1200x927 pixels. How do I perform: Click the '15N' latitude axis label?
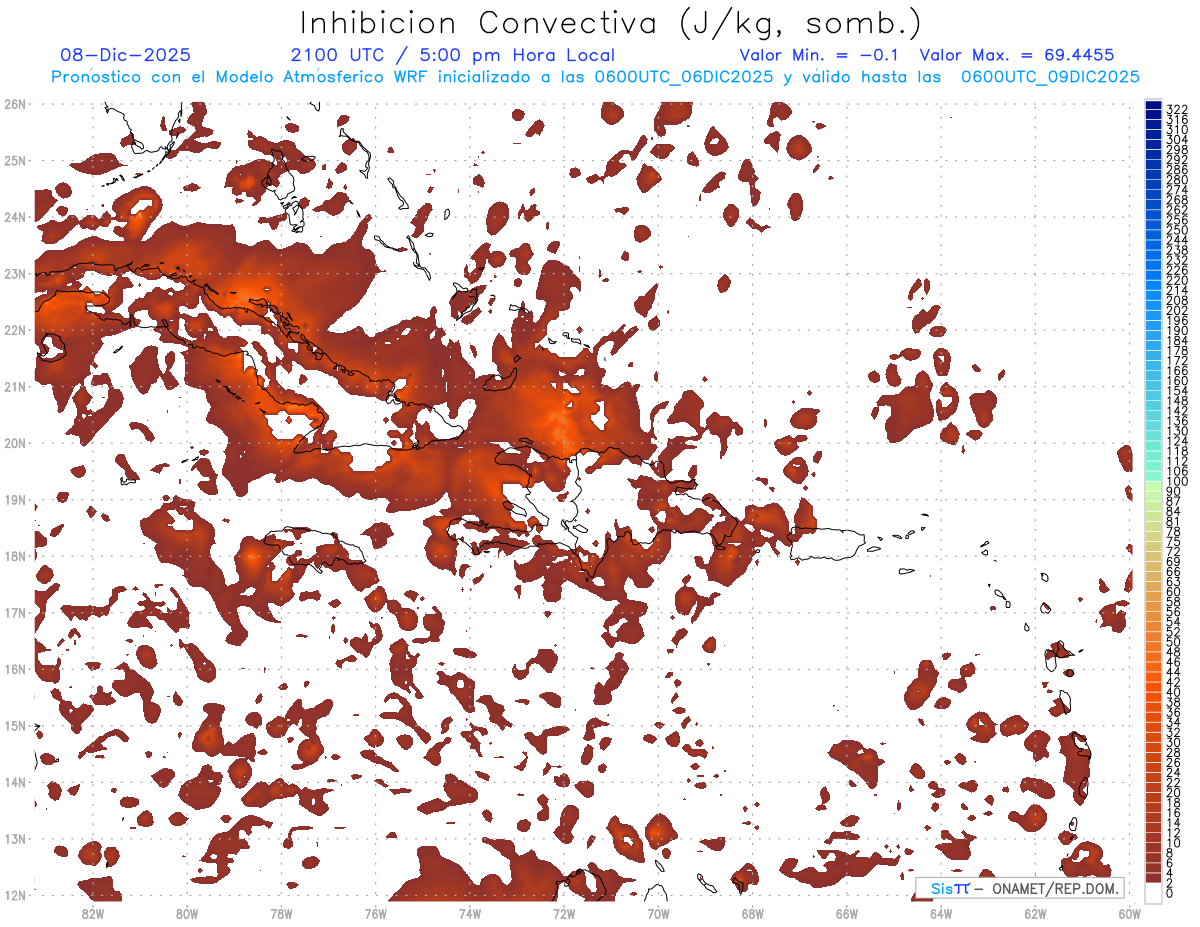pos(14,725)
